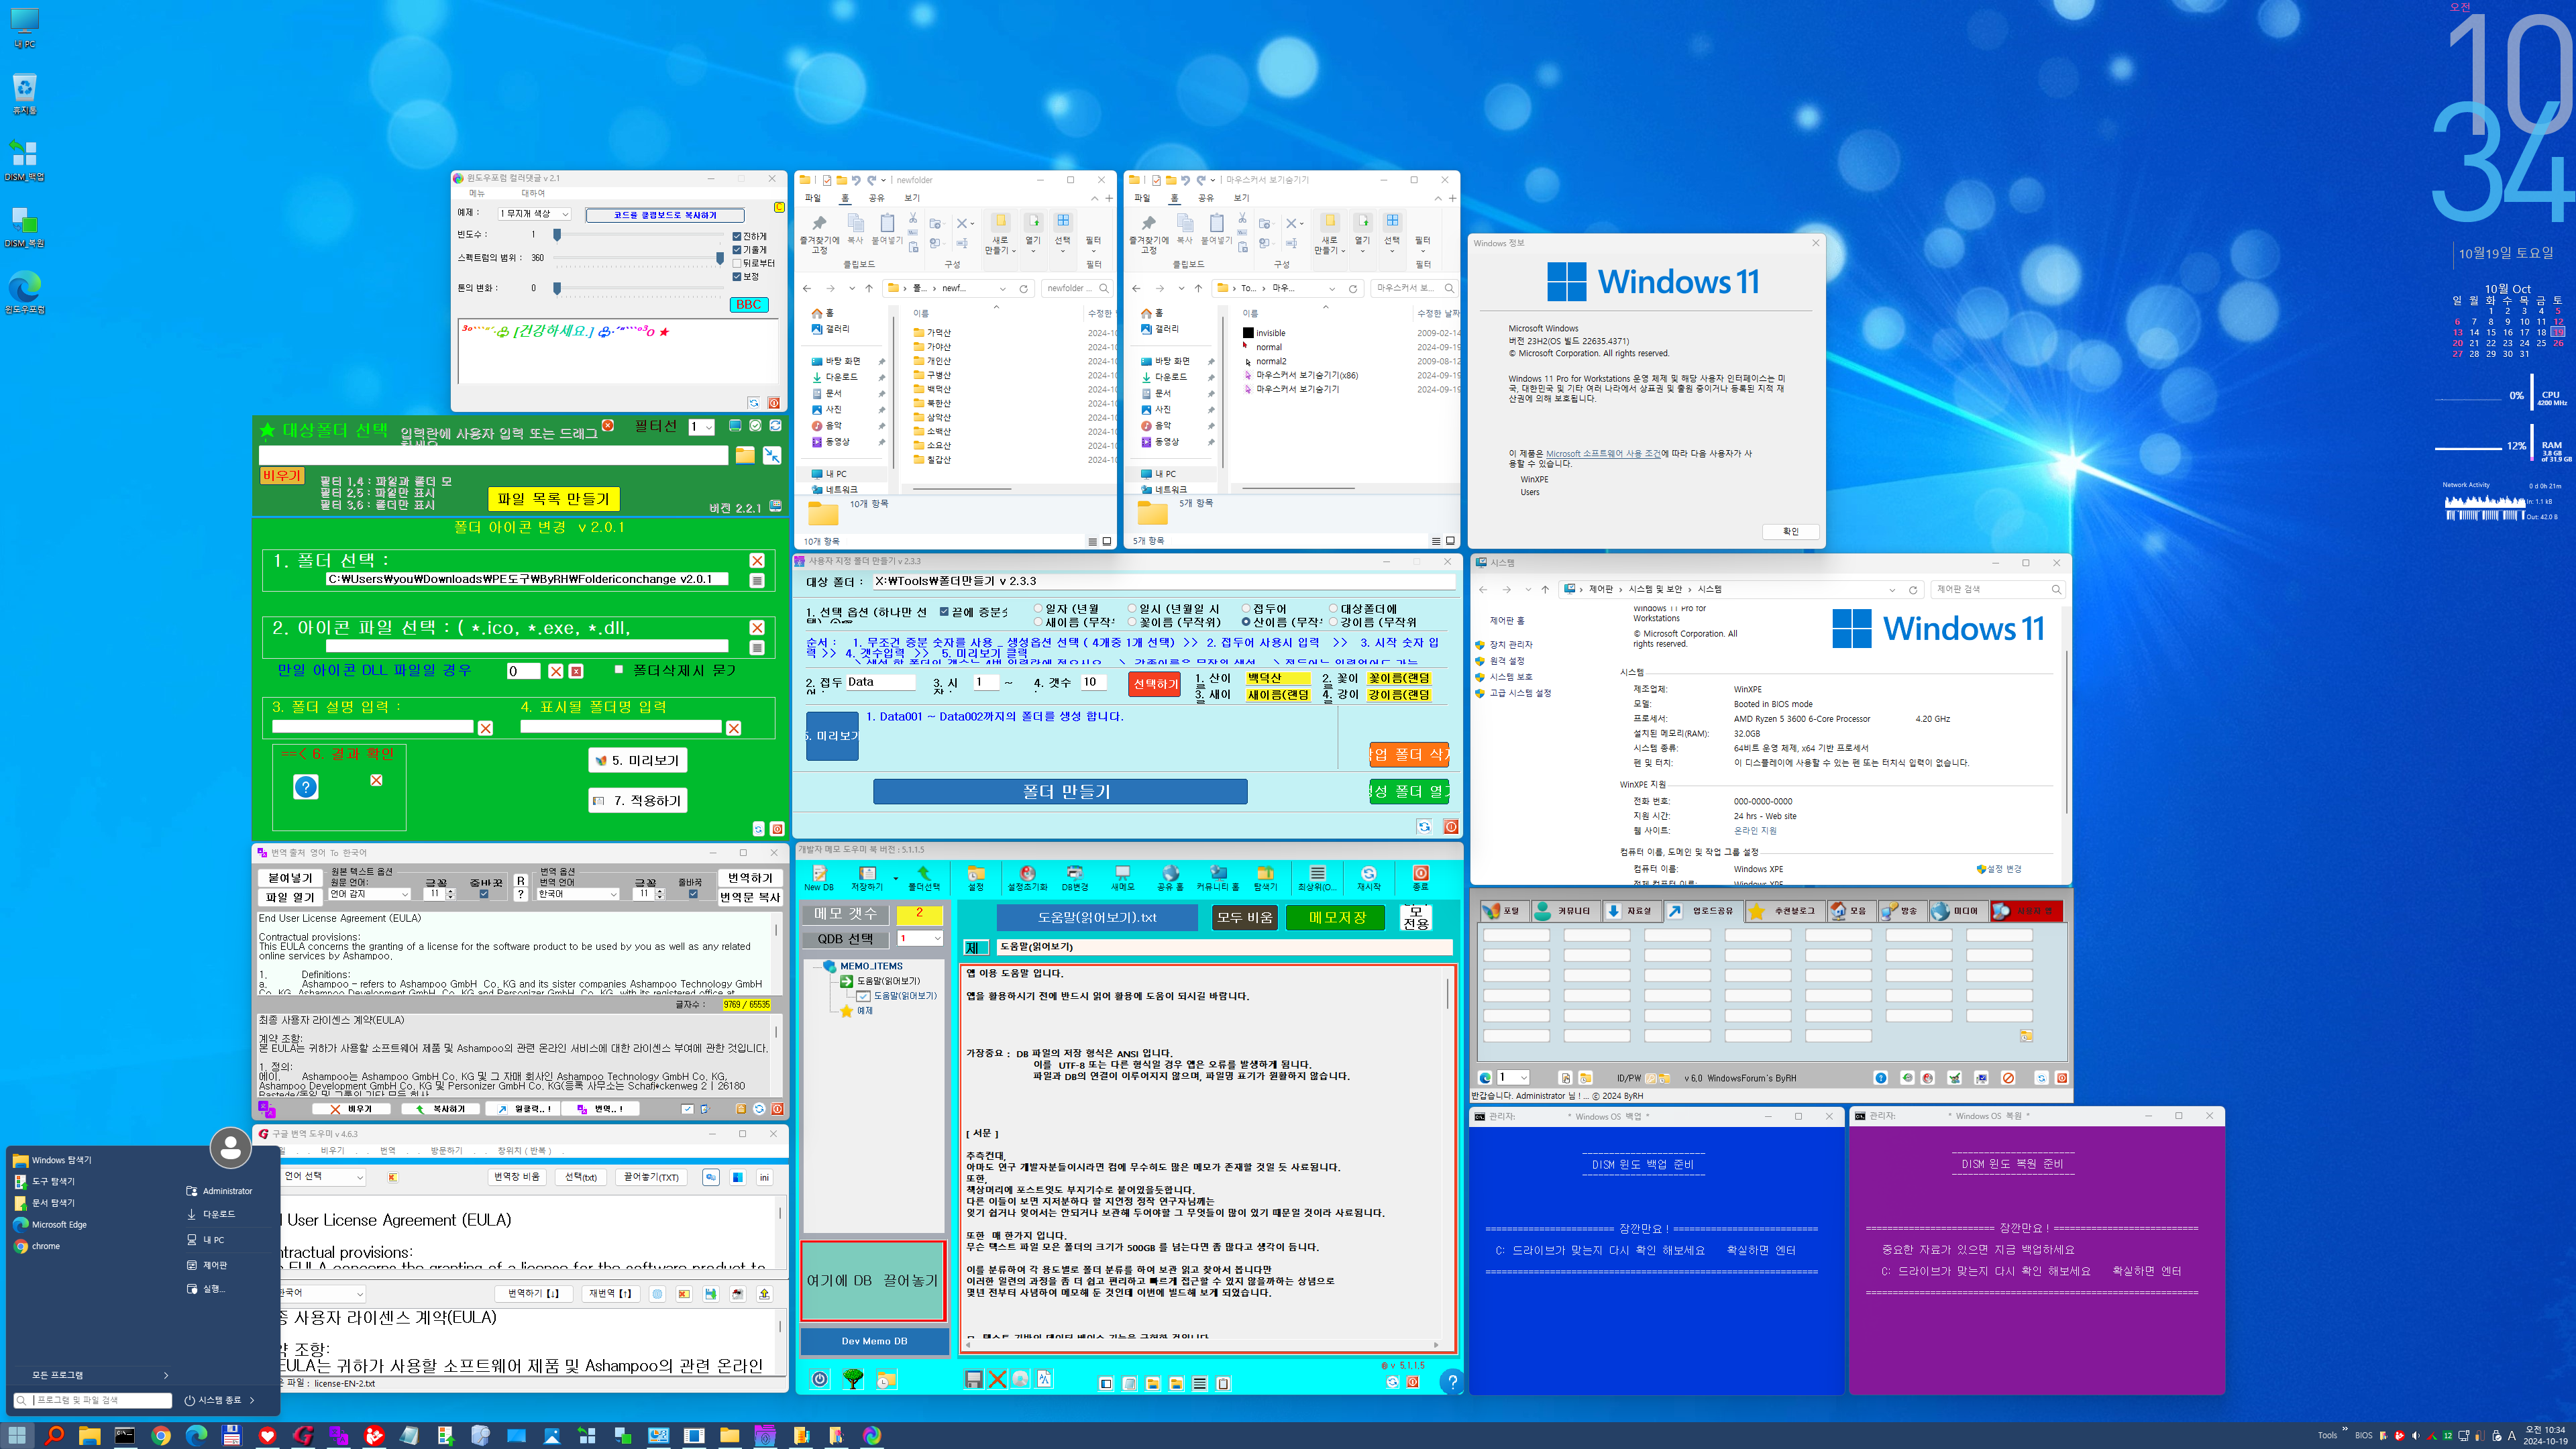The image size is (2576, 1449).
Task: Click the blue question mark in 결과 확인 box
Action: click(x=306, y=787)
